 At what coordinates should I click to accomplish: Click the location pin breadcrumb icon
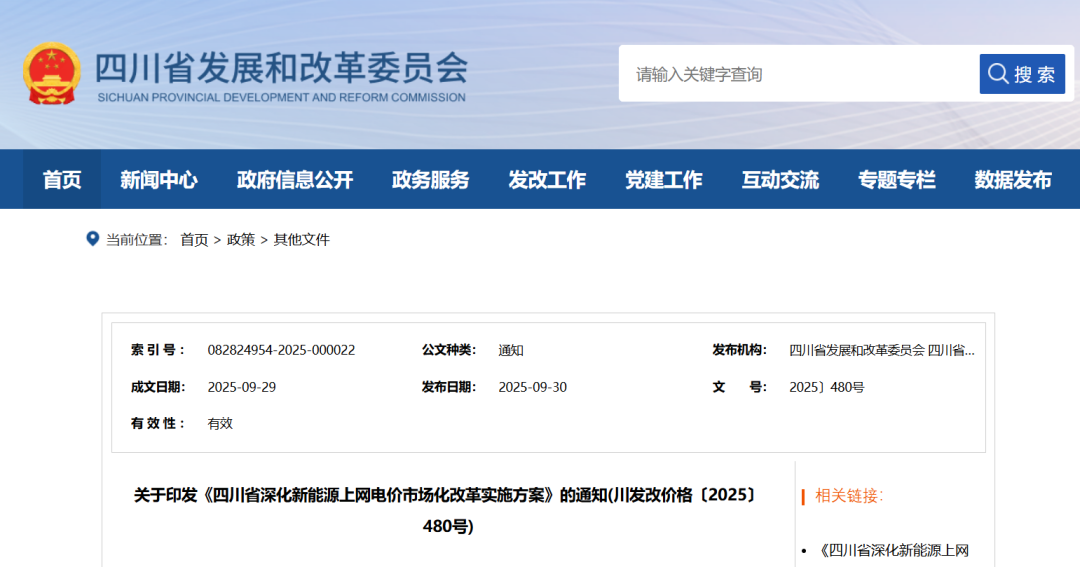pyautogui.click(x=93, y=239)
